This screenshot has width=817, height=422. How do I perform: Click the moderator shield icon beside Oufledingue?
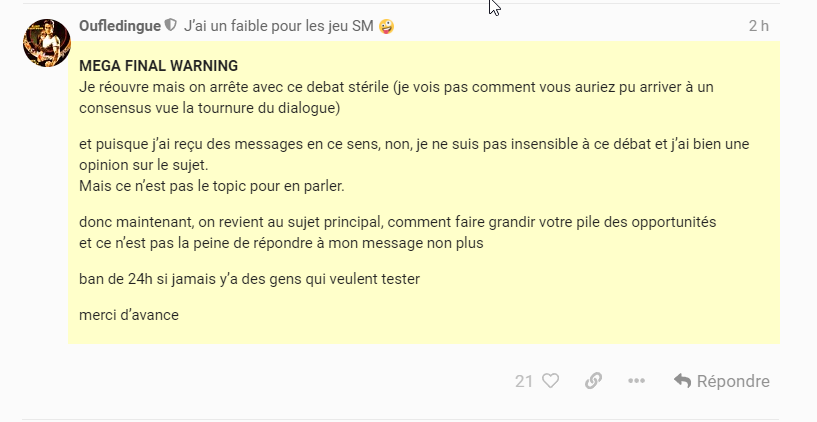click(170, 25)
